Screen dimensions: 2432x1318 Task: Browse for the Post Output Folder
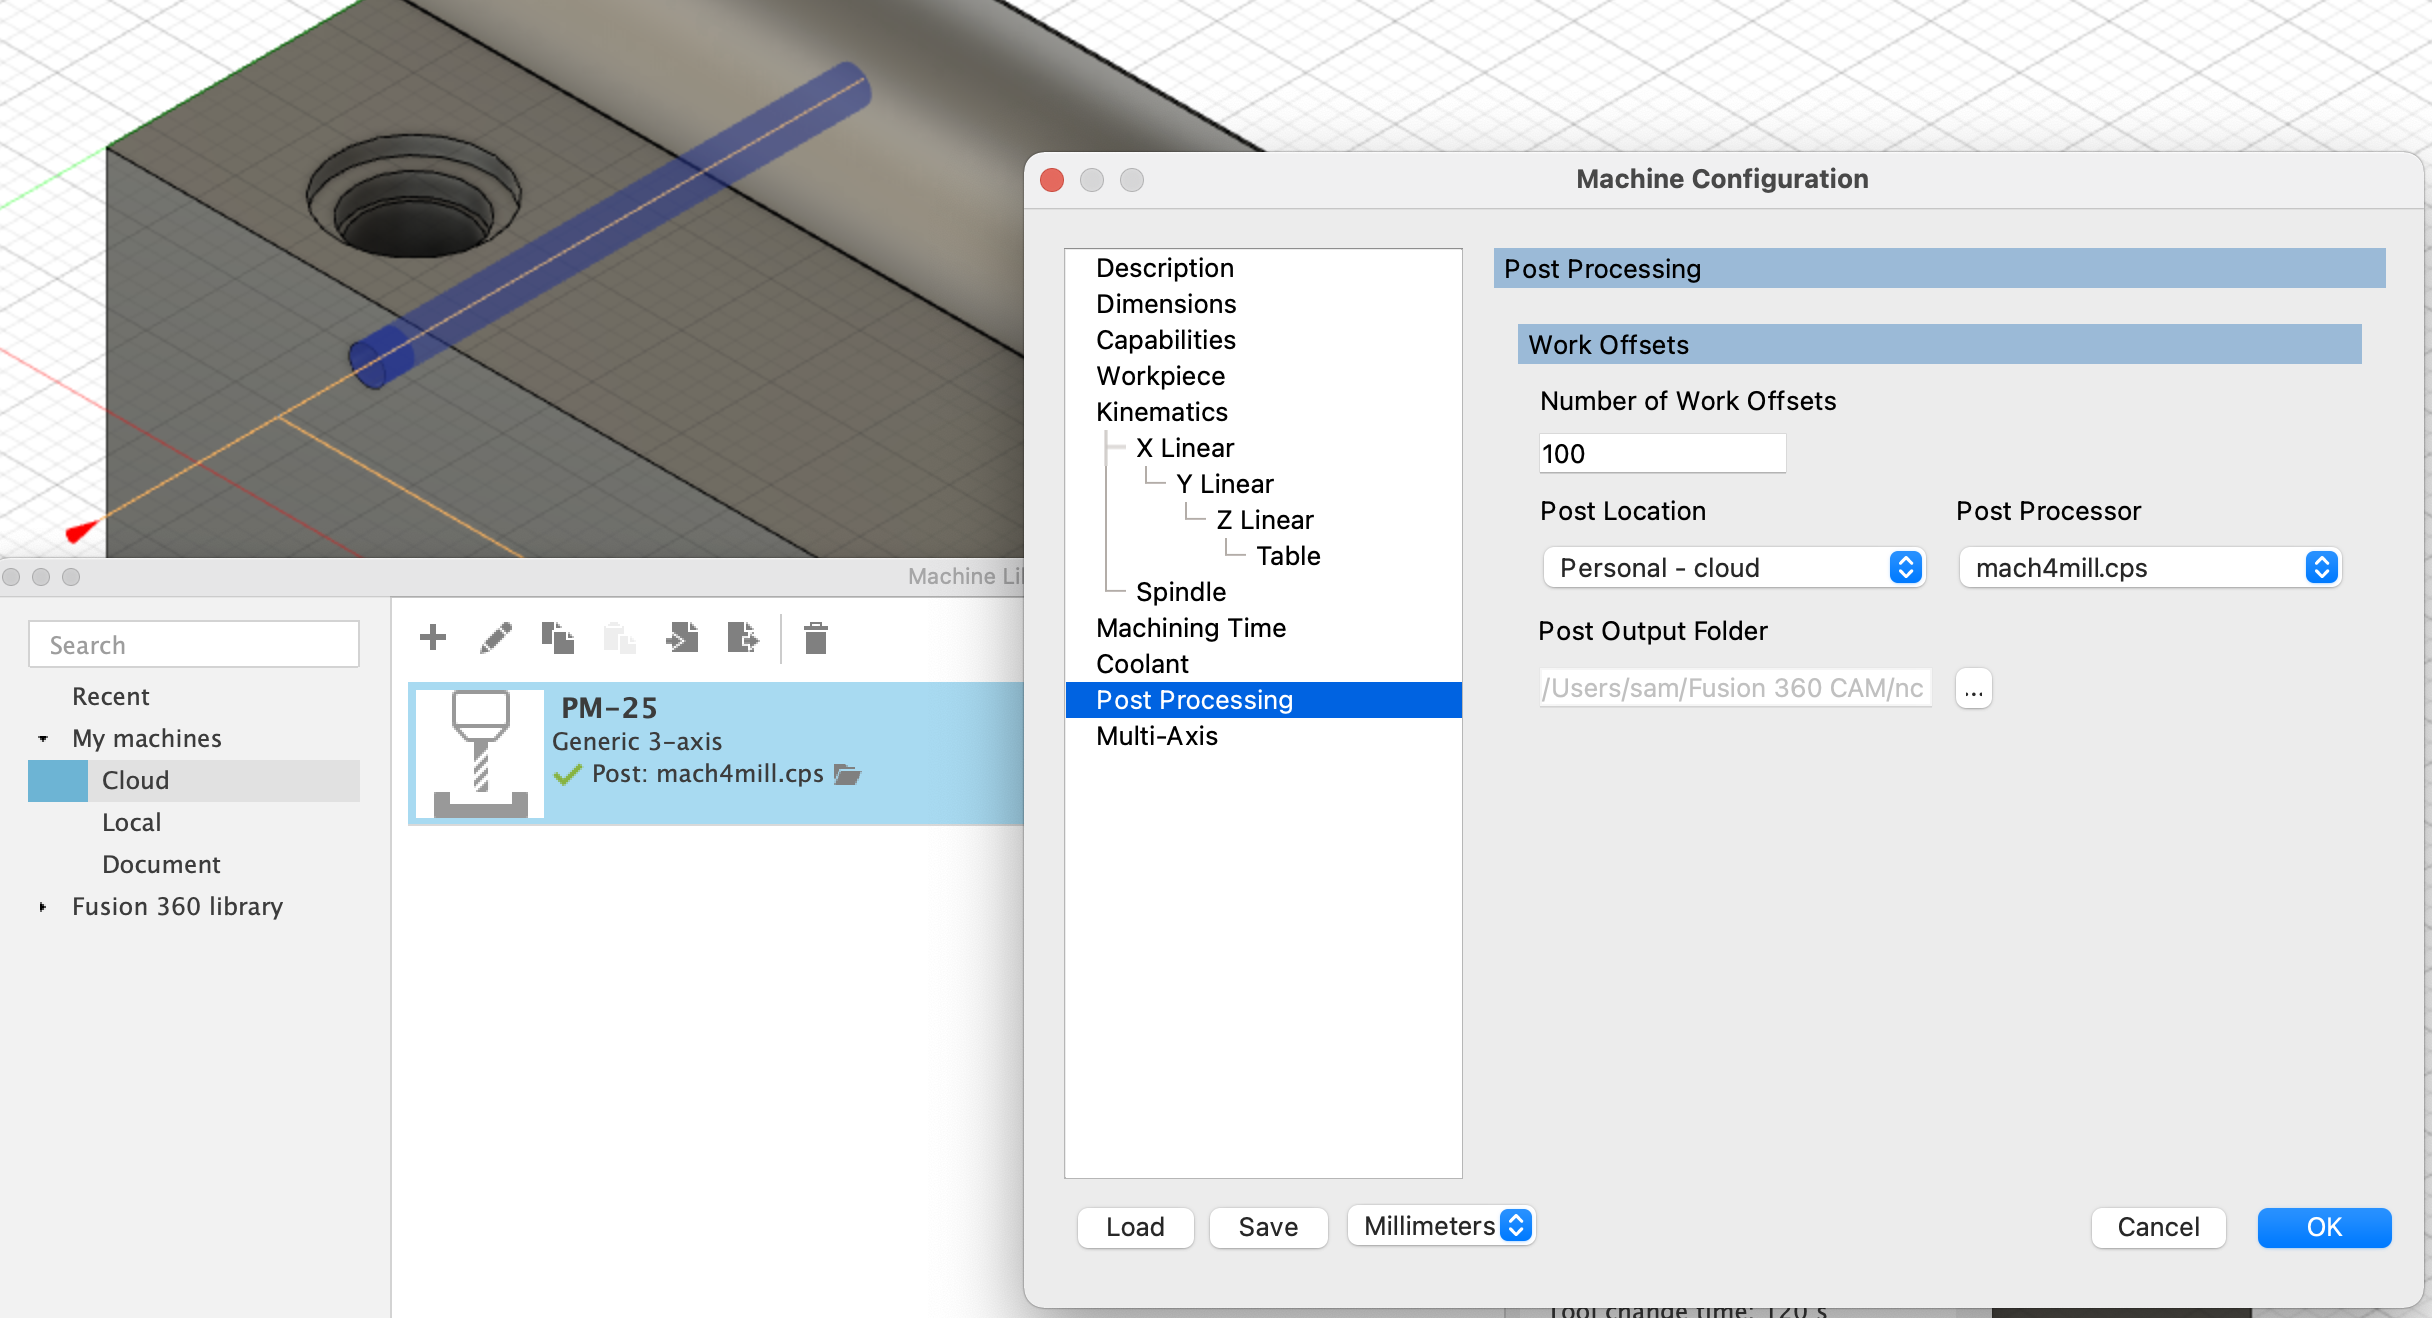tap(1971, 688)
